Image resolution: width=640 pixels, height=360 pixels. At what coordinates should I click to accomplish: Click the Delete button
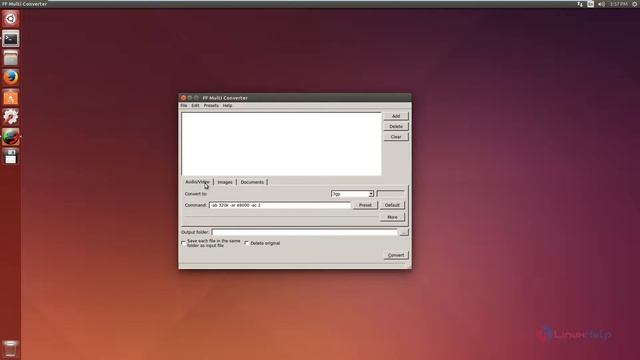pyautogui.click(x=396, y=127)
